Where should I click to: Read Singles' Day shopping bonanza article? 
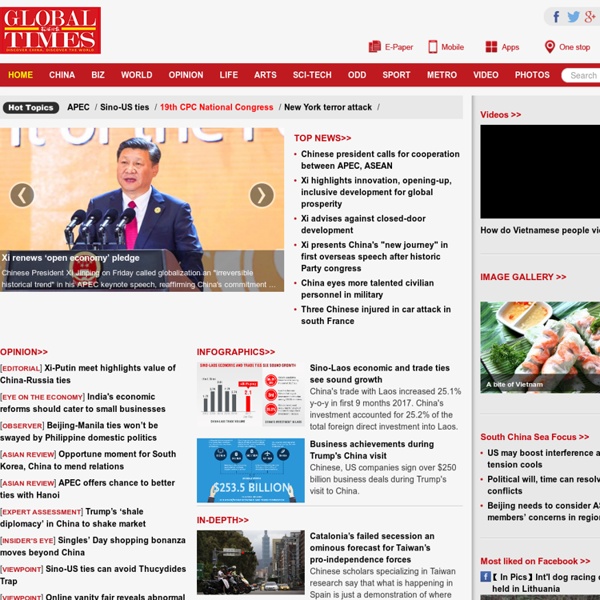click(93, 546)
